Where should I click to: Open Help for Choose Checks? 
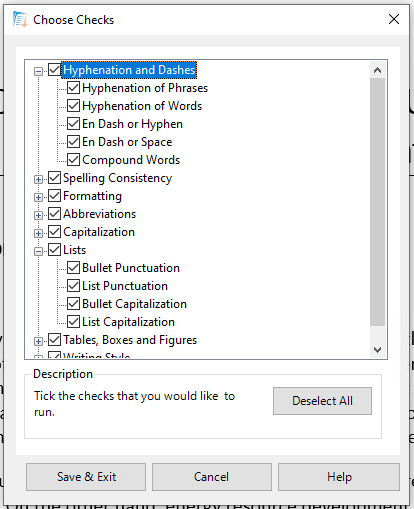[x=339, y=477]
